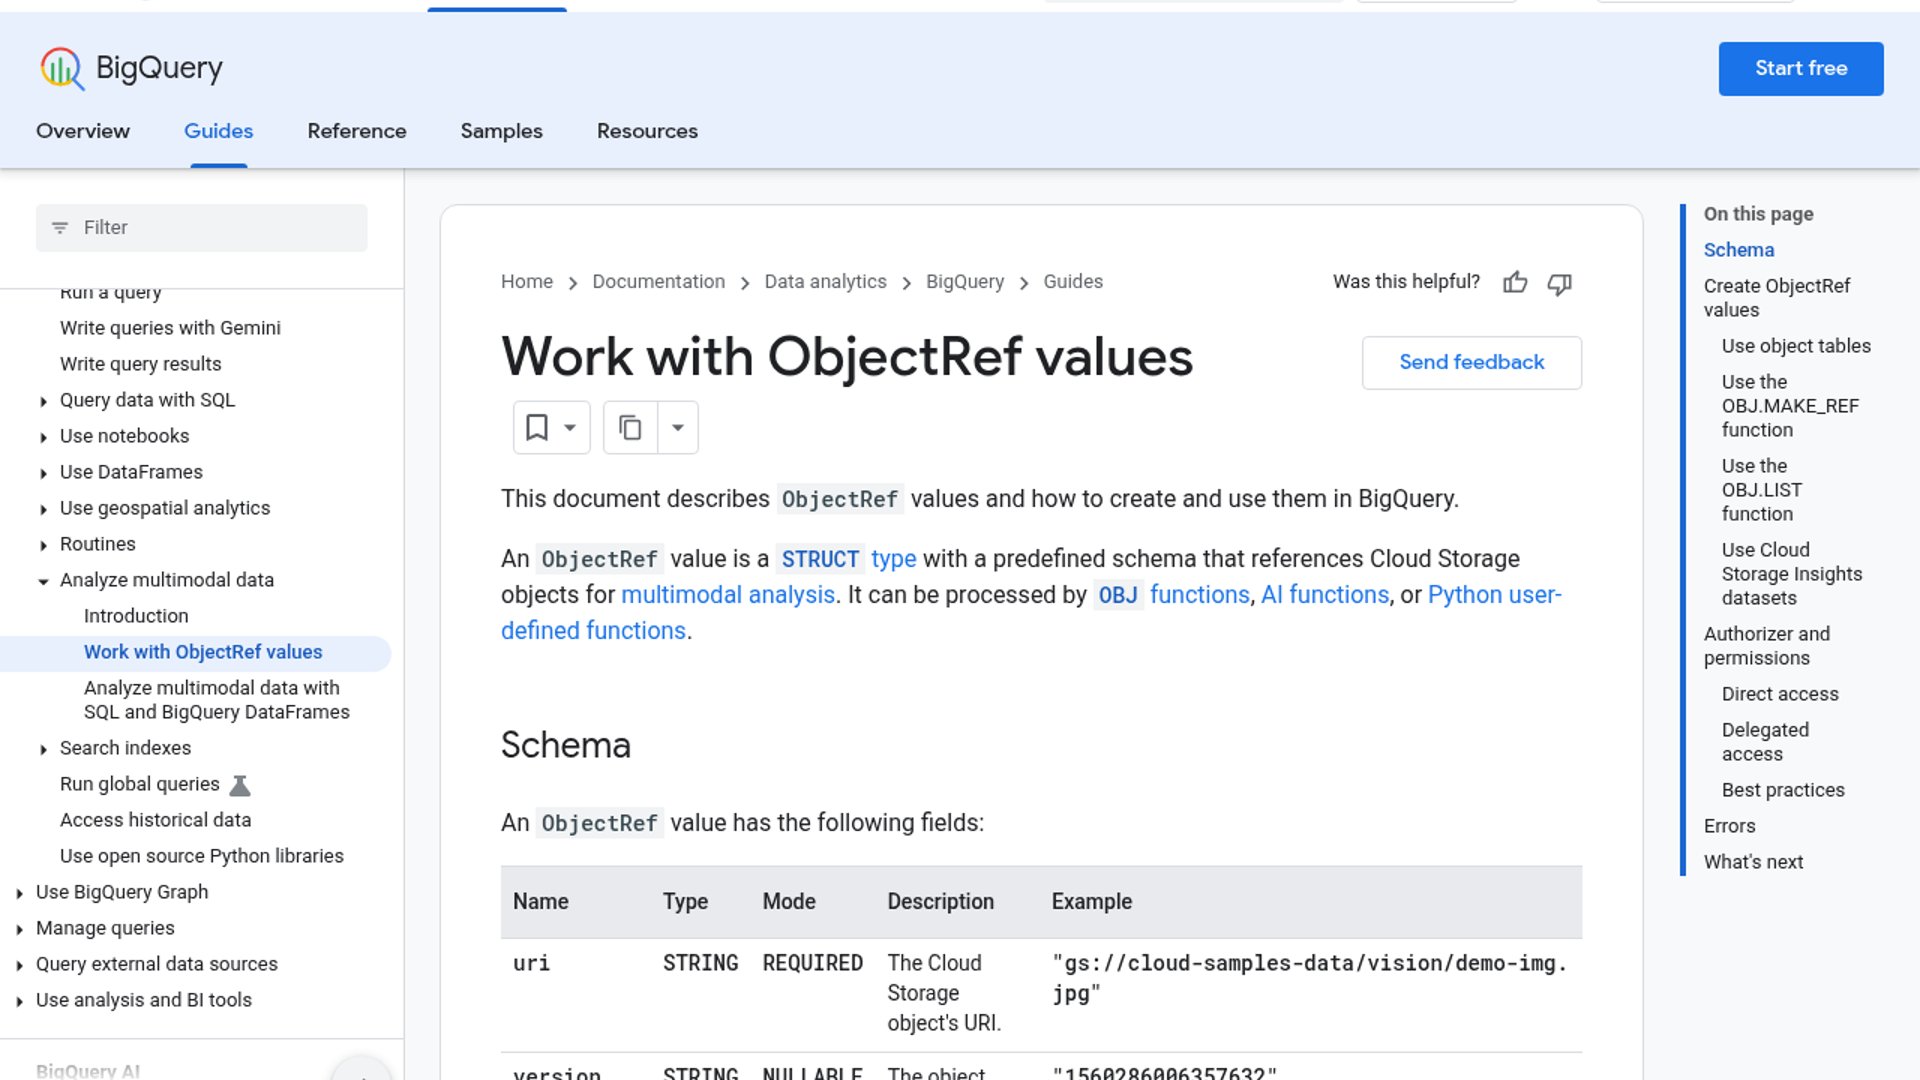
Task: Jump to Best practices in page outline
Action: pyautogui.click(x=1783, y=790)
